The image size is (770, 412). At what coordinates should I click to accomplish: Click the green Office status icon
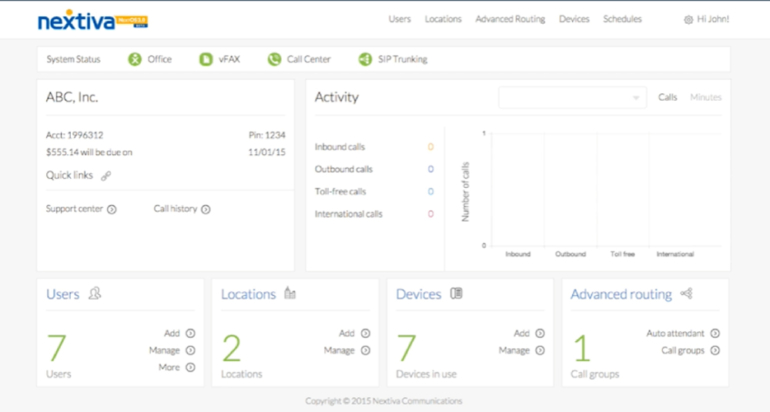coord(135,59)
